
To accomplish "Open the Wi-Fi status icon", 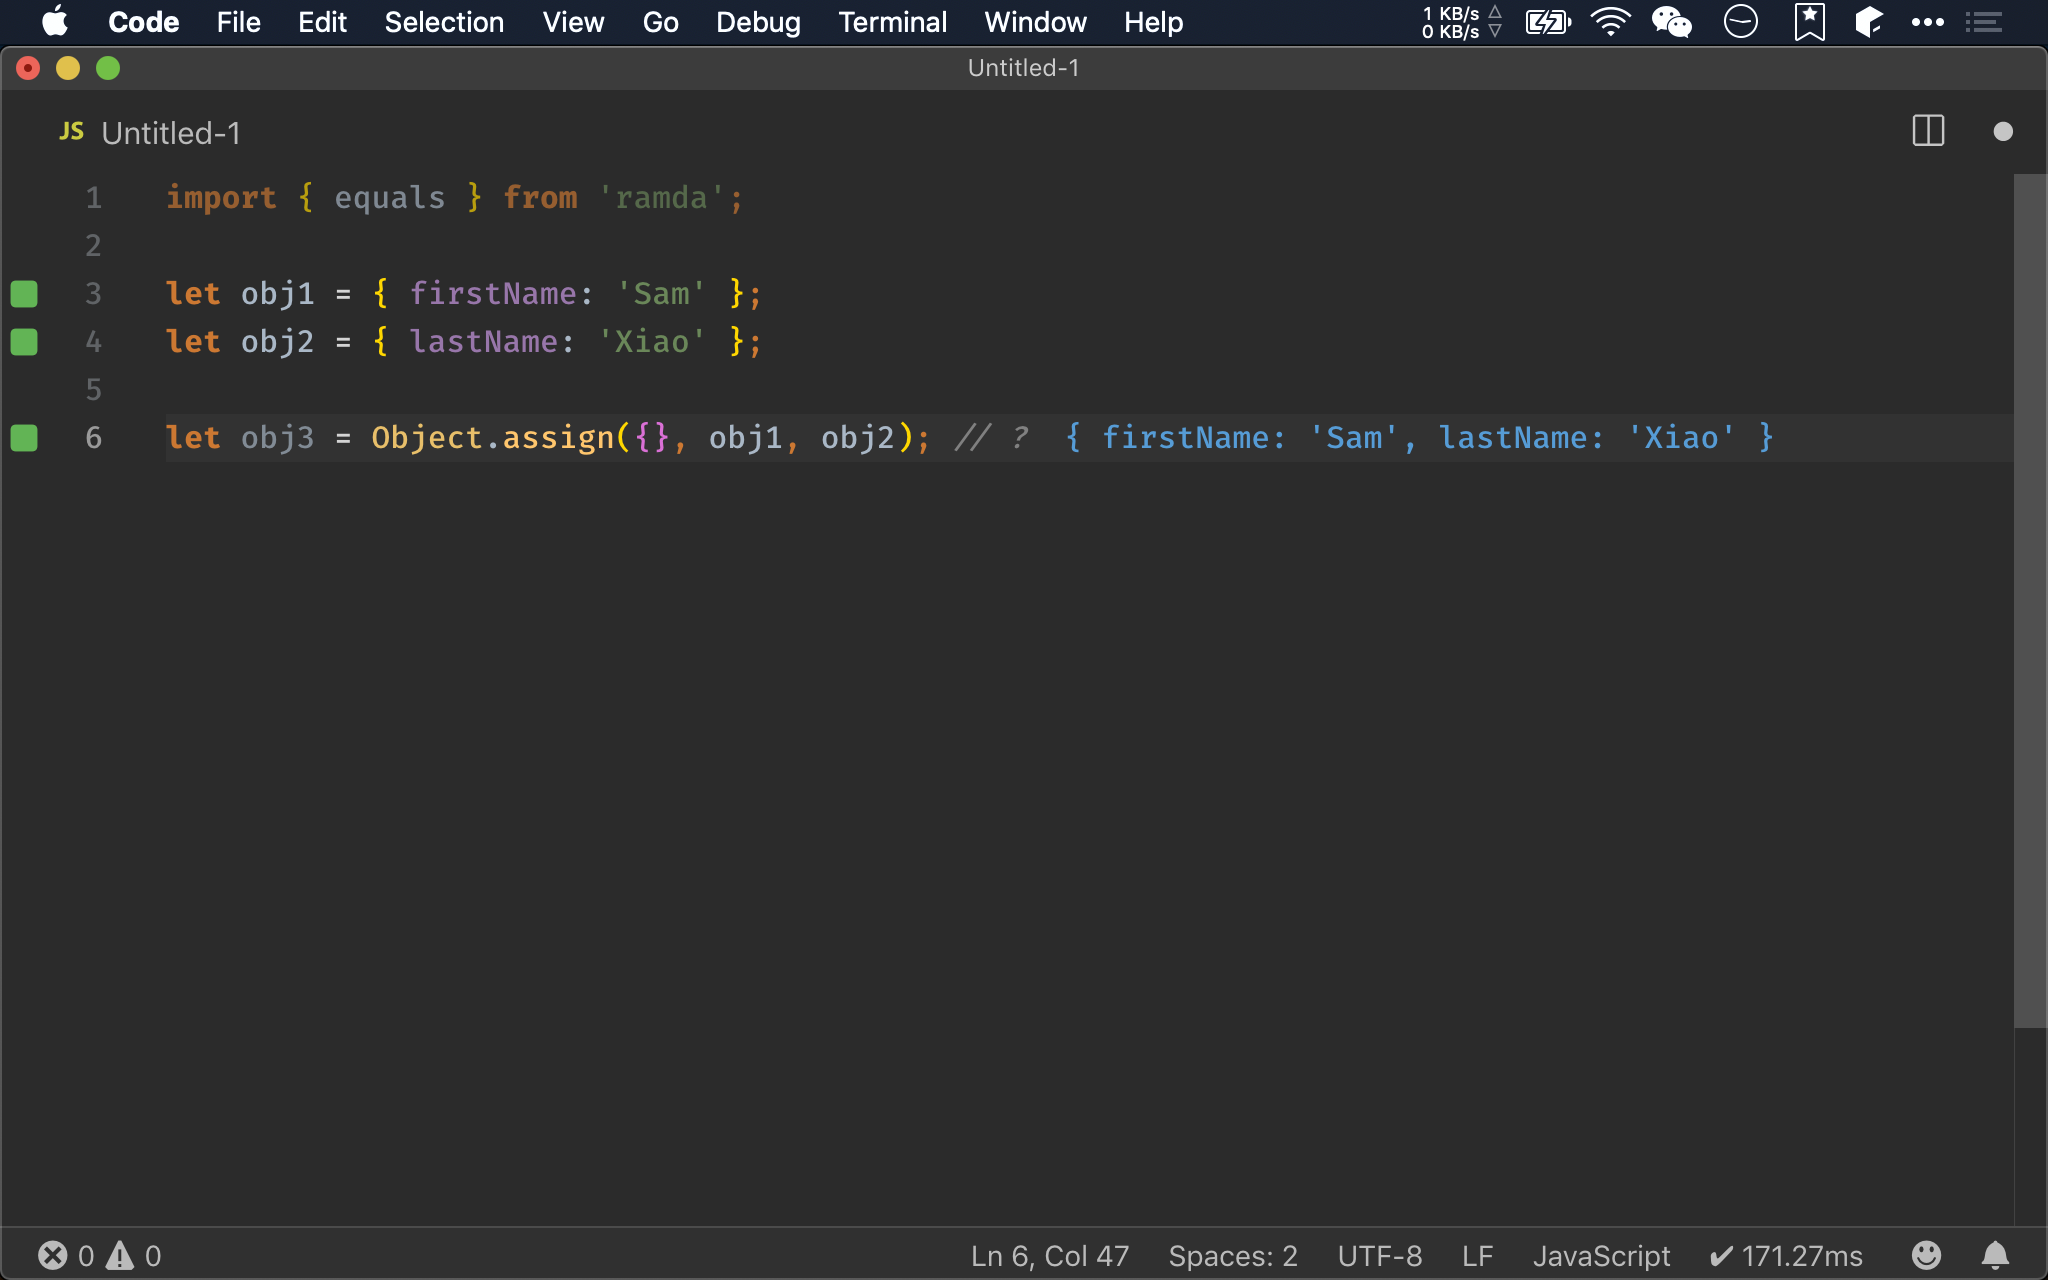I will pyautogui.click(x=1610, y=22).
